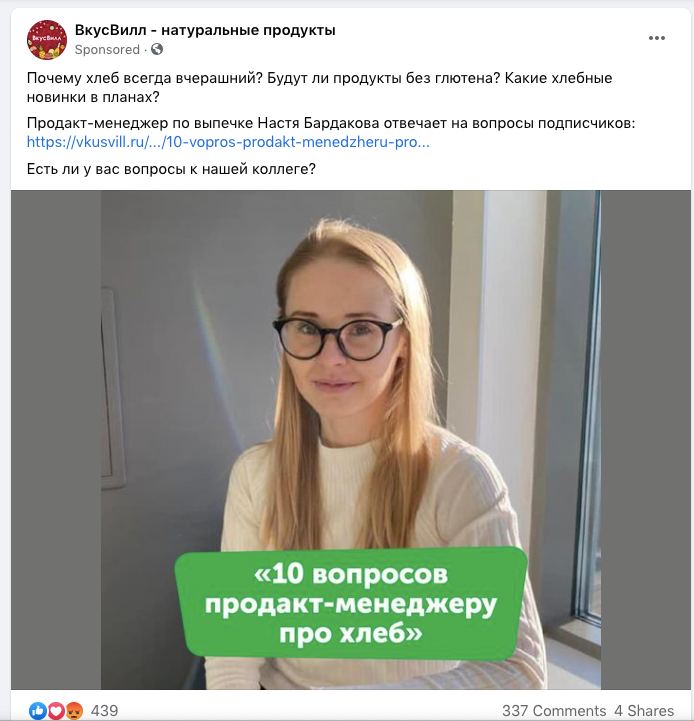
Task: Open the 337 Comments section
Action: pos(554,711)
